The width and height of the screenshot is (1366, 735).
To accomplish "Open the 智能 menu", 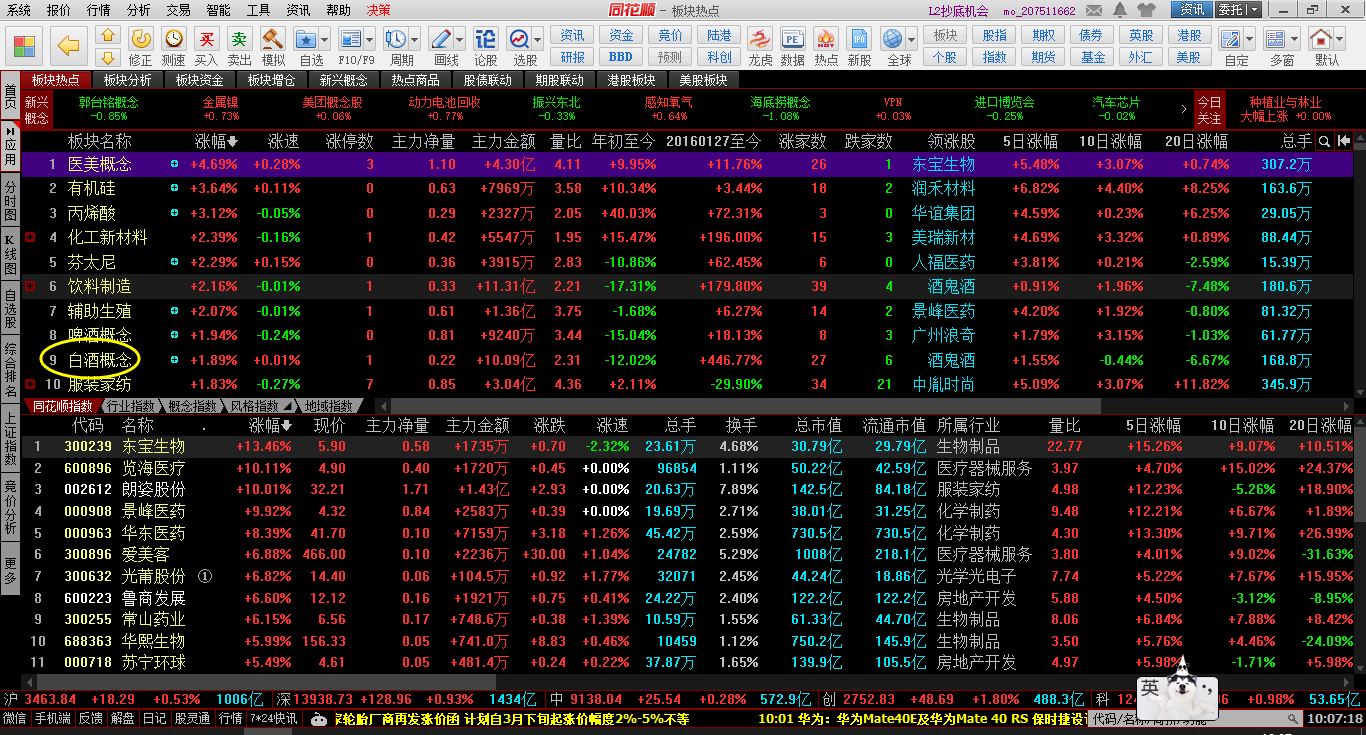I will 219,10.
